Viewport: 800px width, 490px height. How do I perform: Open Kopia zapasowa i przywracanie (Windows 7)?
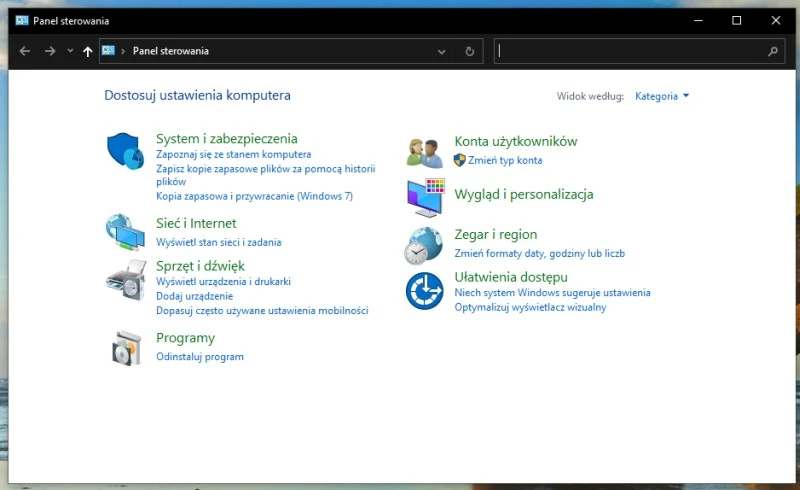[x=255, y=196]
